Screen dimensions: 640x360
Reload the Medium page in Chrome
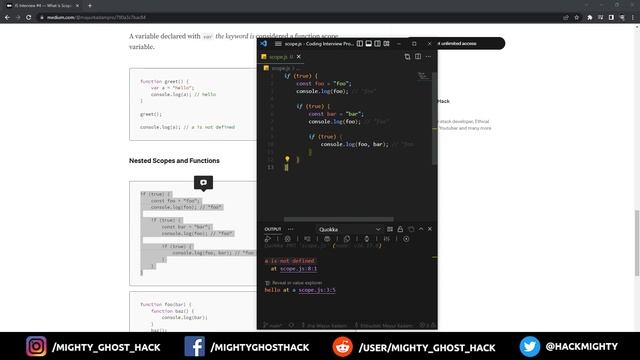[29, 18]
